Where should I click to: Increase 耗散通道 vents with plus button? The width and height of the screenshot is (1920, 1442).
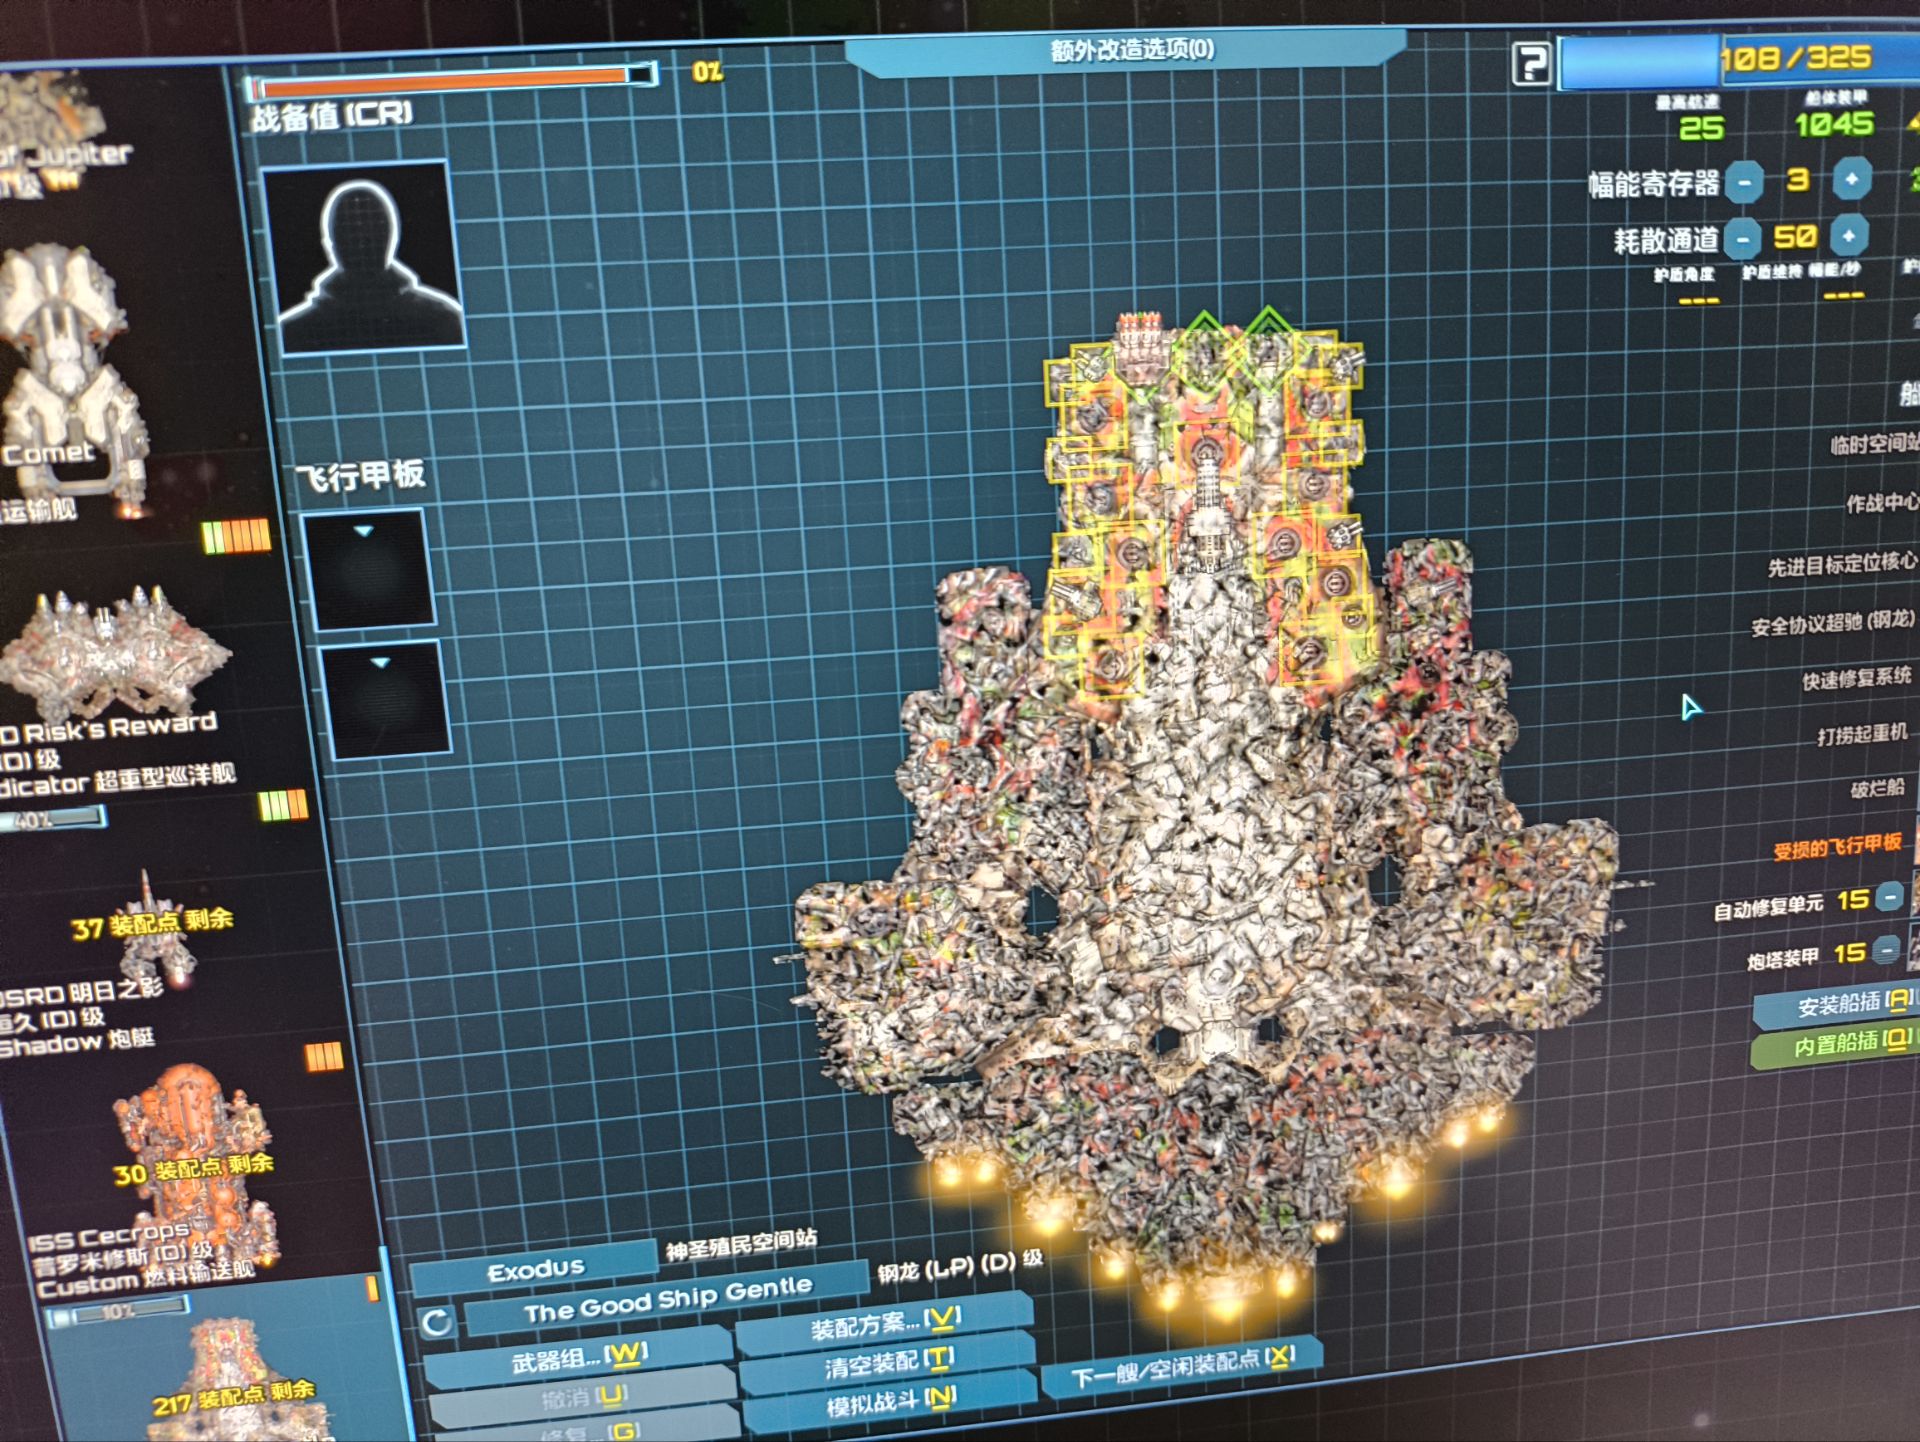tap(1848, 237)
